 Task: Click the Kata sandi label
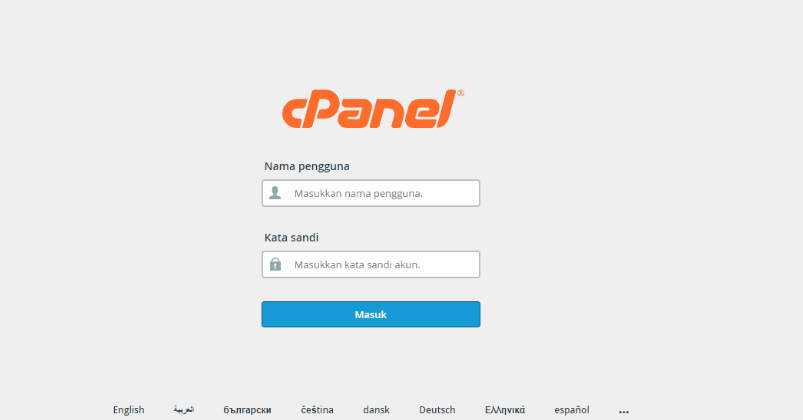click(291, 238)
